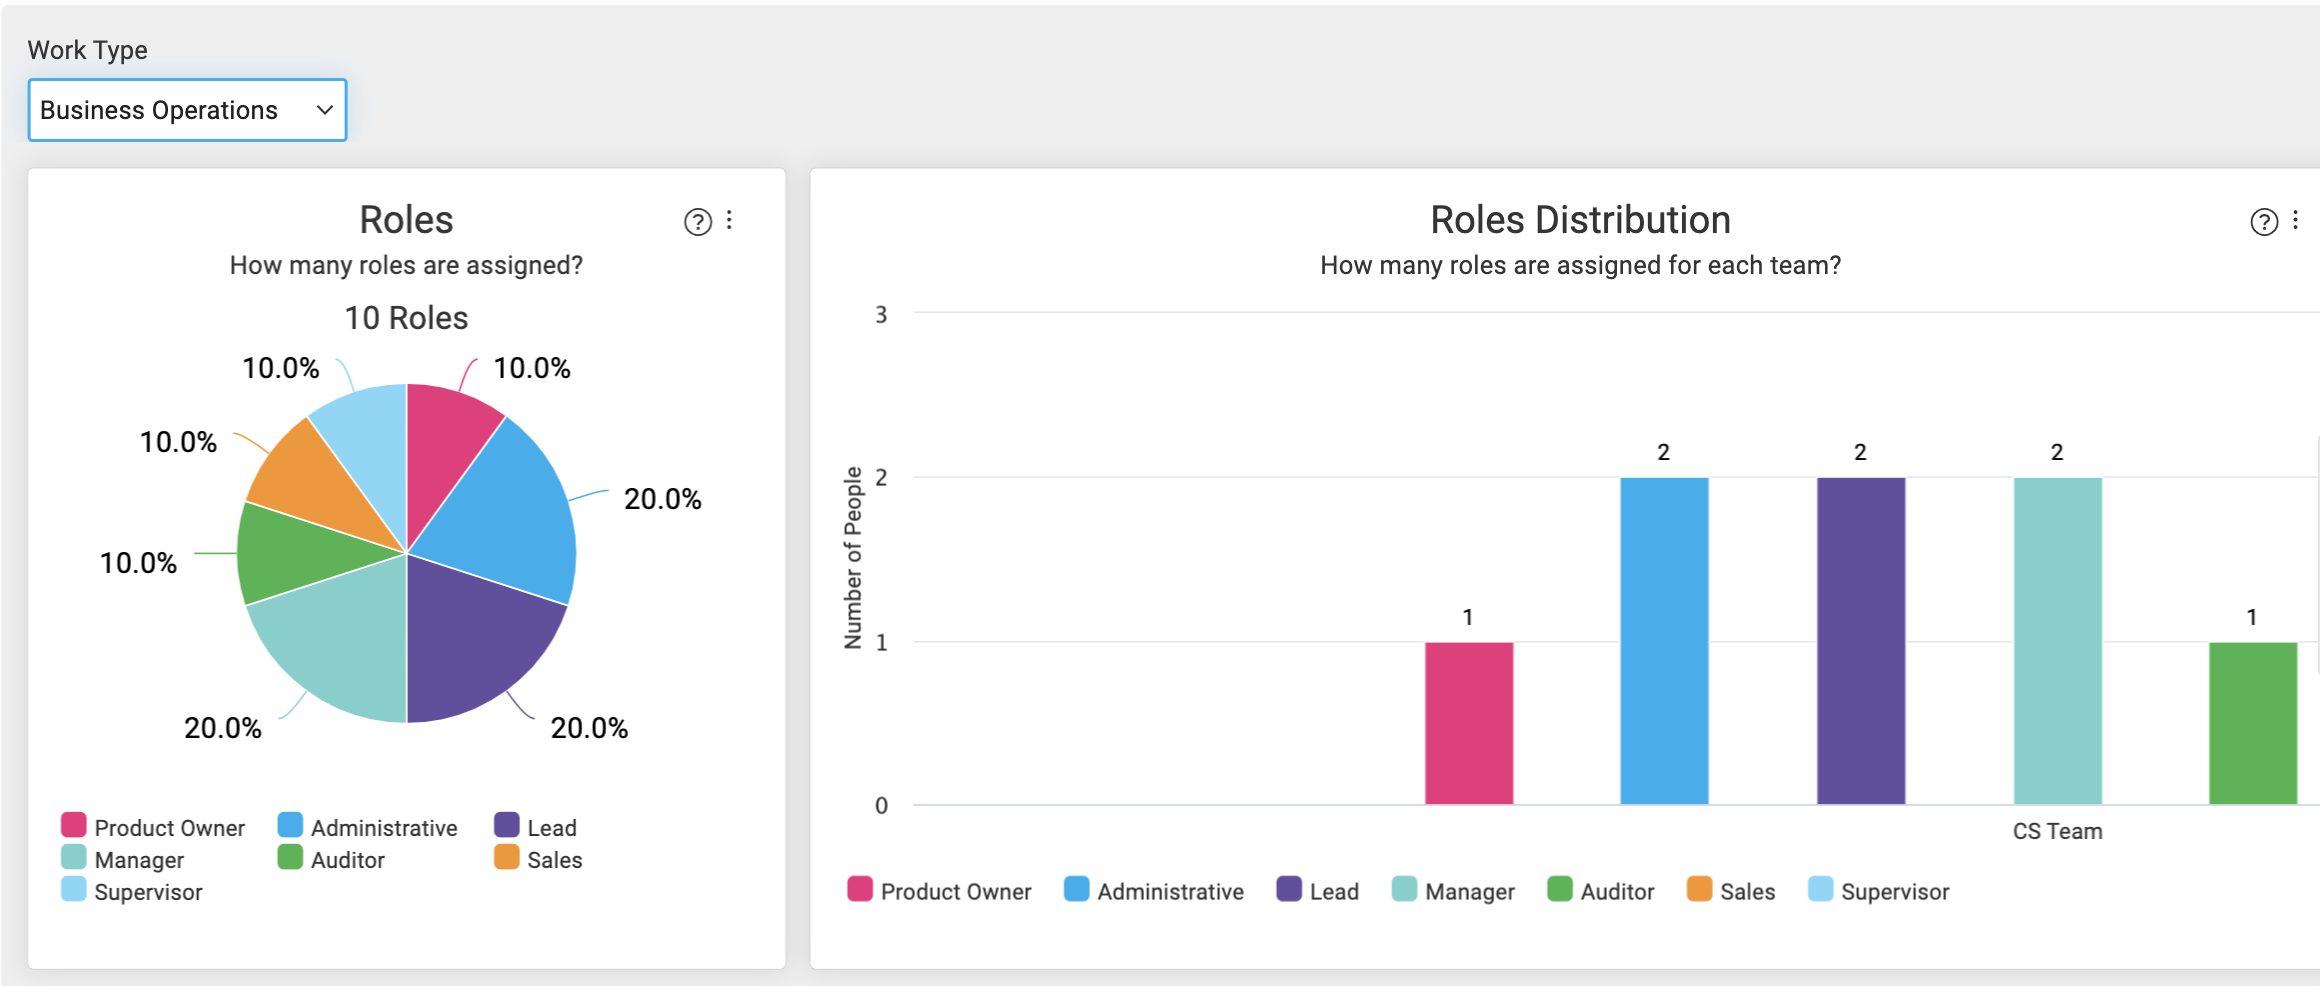2320x986 pixels.
Task: Toggle Supervisor in the Roles pie legend
Action: click(132, 891)
